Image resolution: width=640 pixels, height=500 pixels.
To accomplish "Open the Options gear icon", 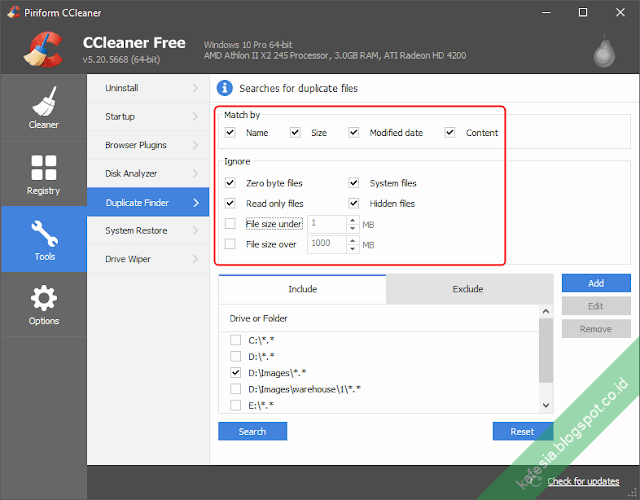I will coord(44,298).
